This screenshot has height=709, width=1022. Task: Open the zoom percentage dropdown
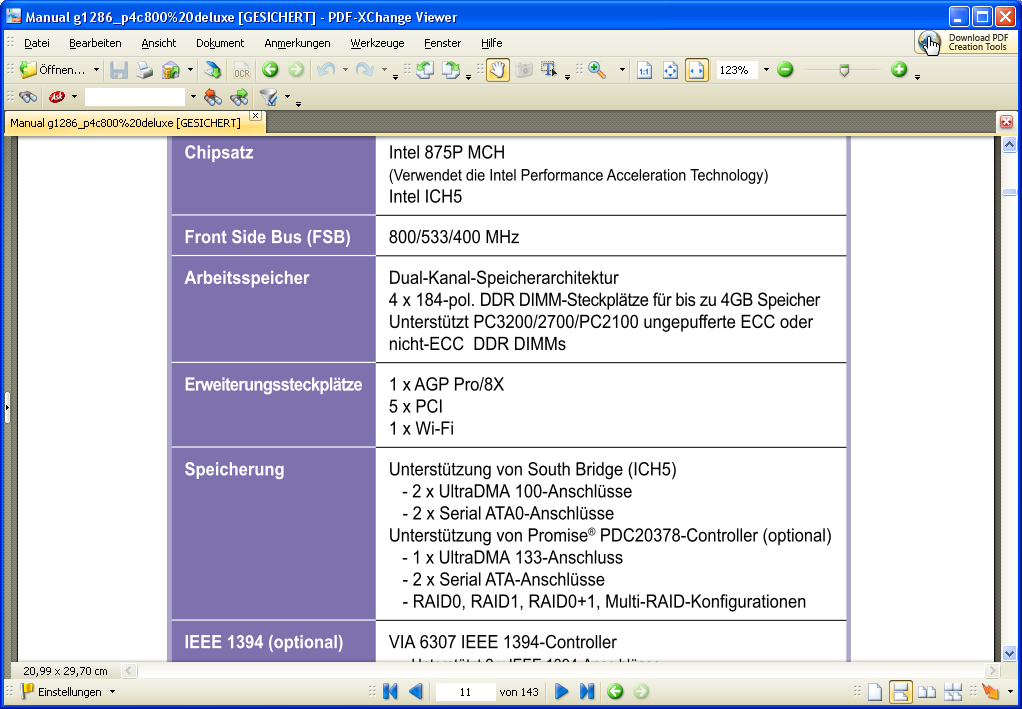coord(766,70)
